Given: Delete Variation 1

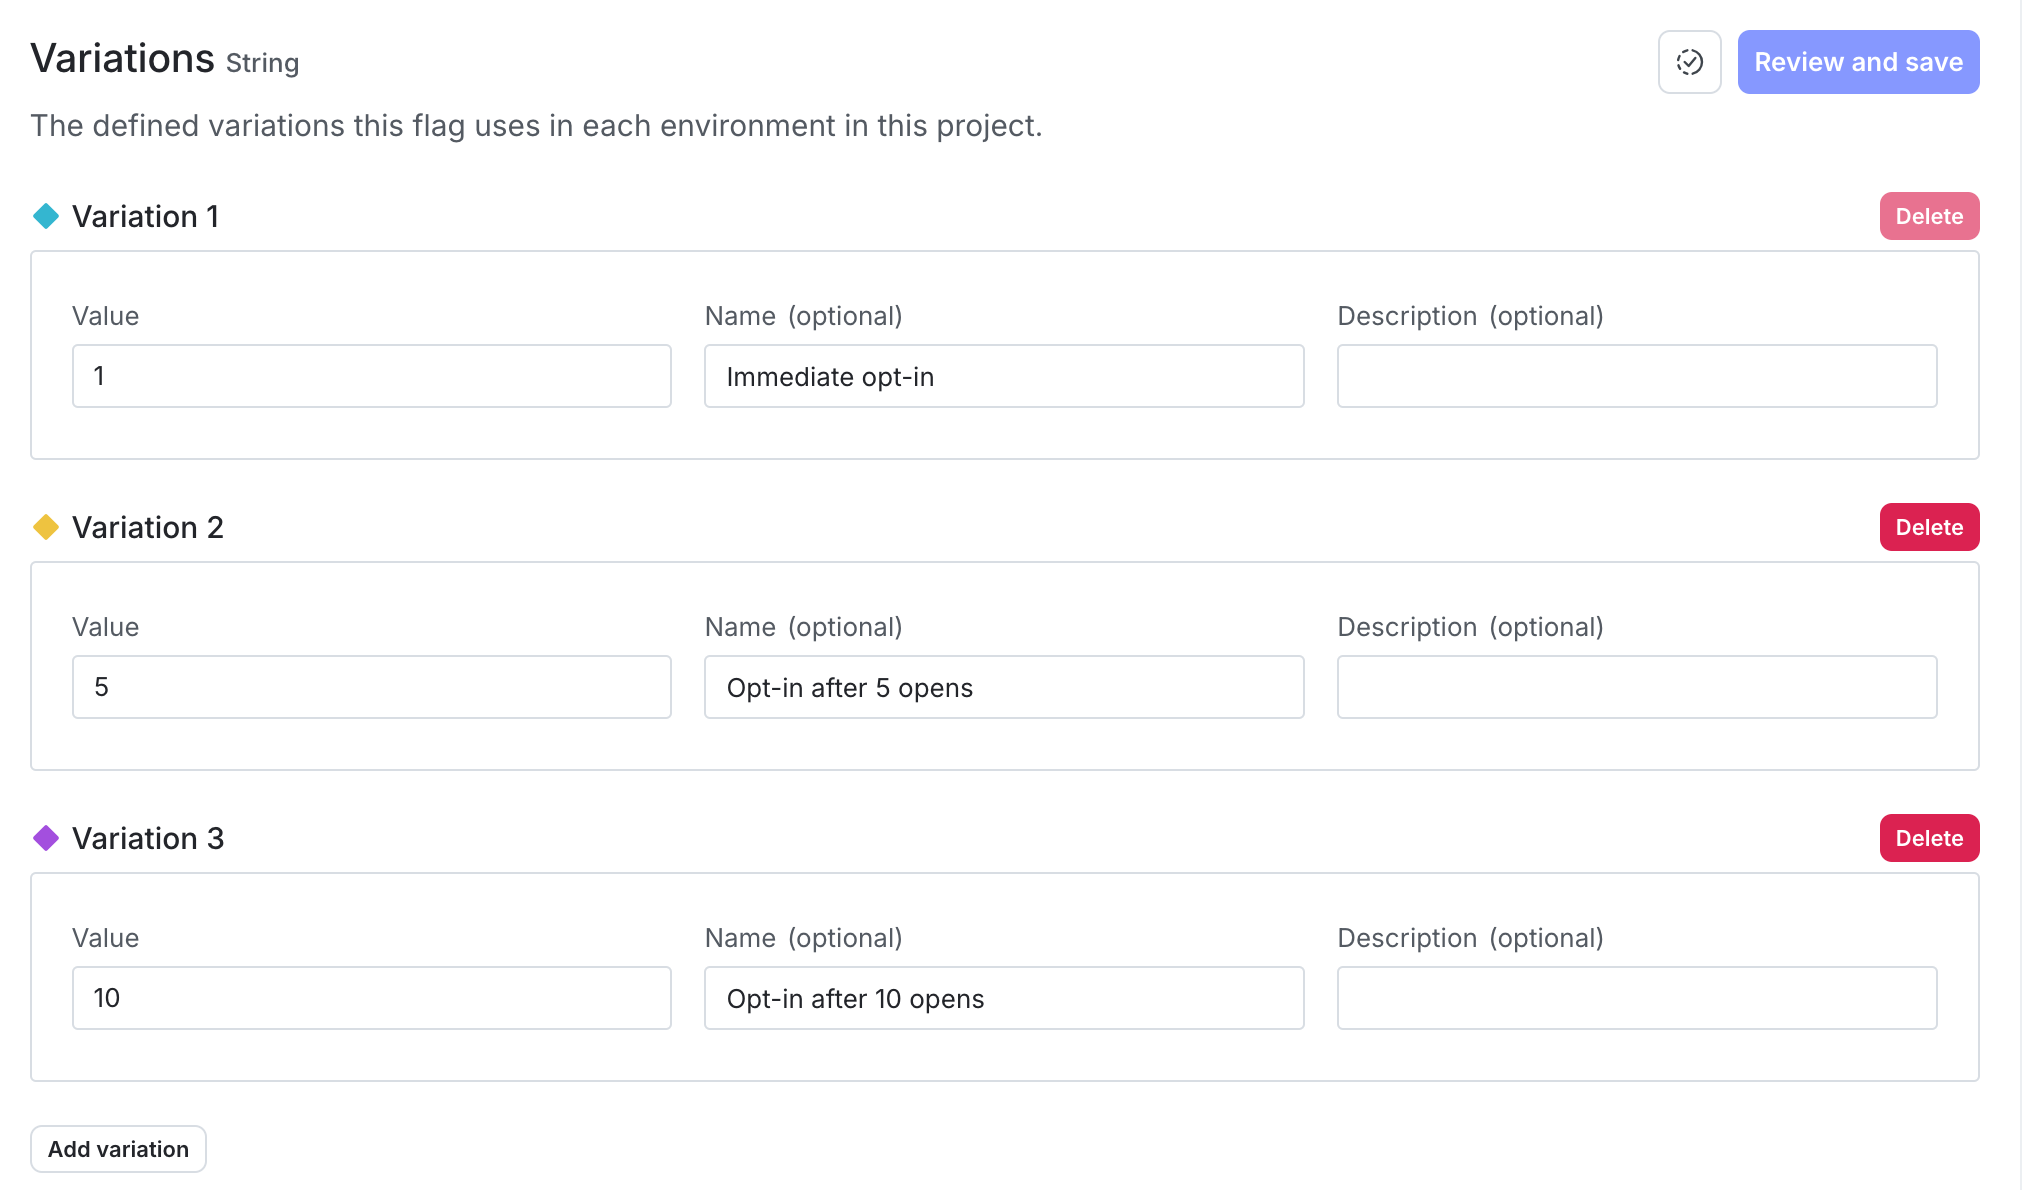Looking at the screenshot, I should point(1928,216).
